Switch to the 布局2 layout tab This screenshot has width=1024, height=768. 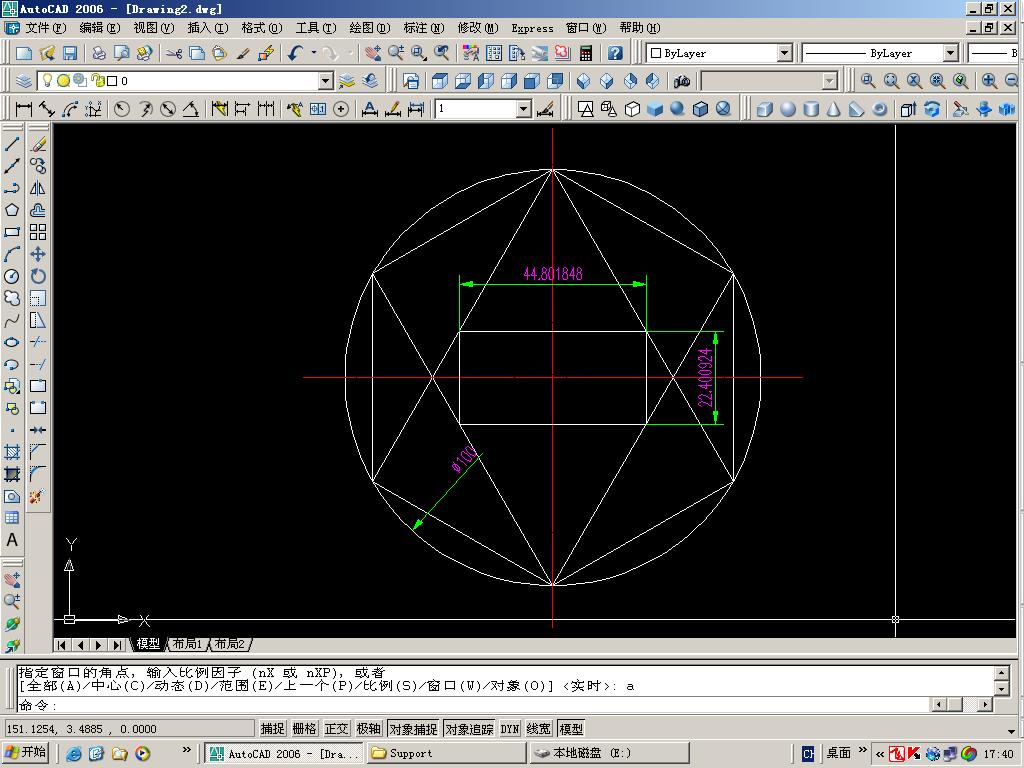pos(230,644)
